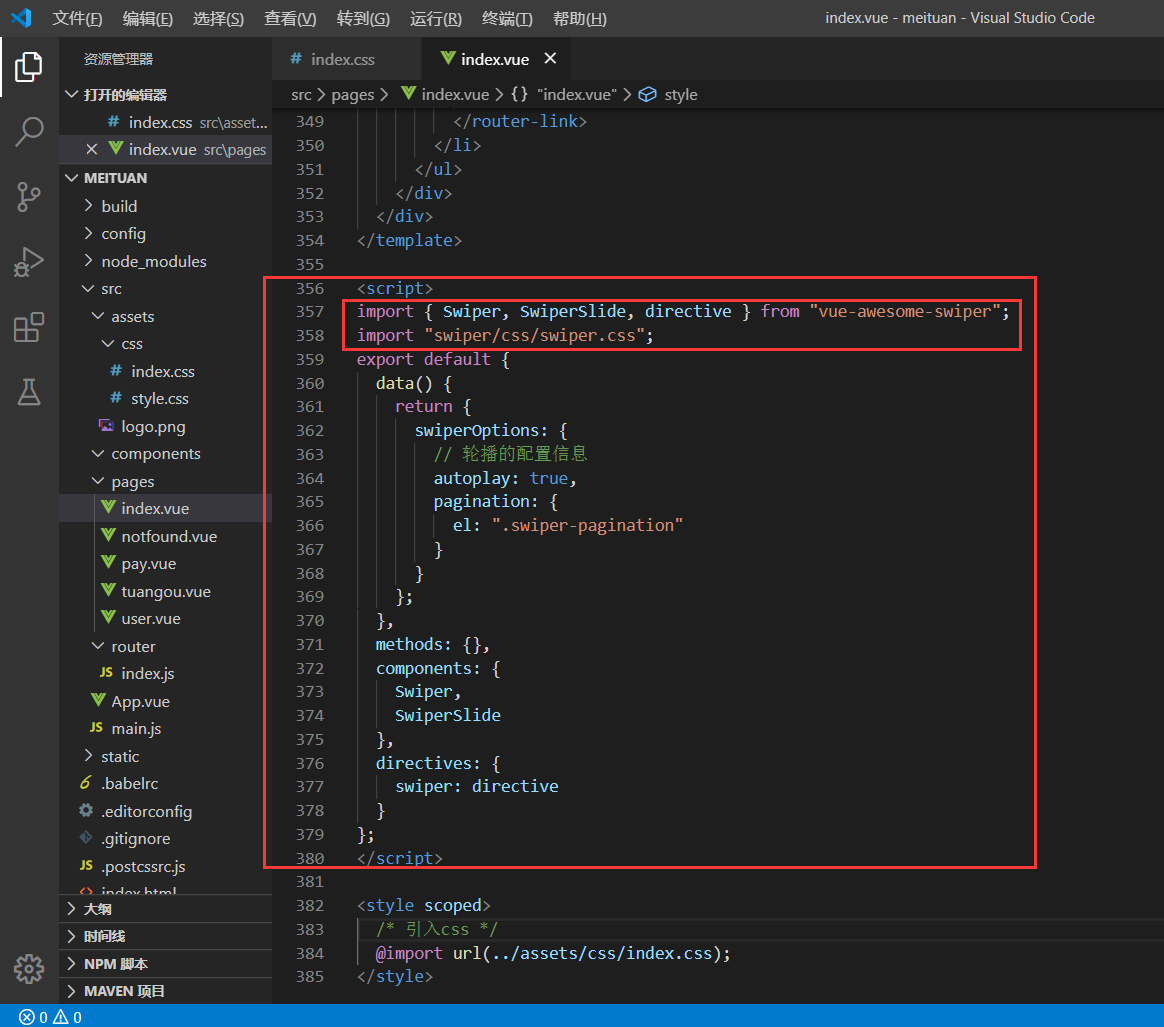Click the pages breadcrumb segment
Image resolution: width=1164 pixels, height=1027 pixels.
coord(353,94)
